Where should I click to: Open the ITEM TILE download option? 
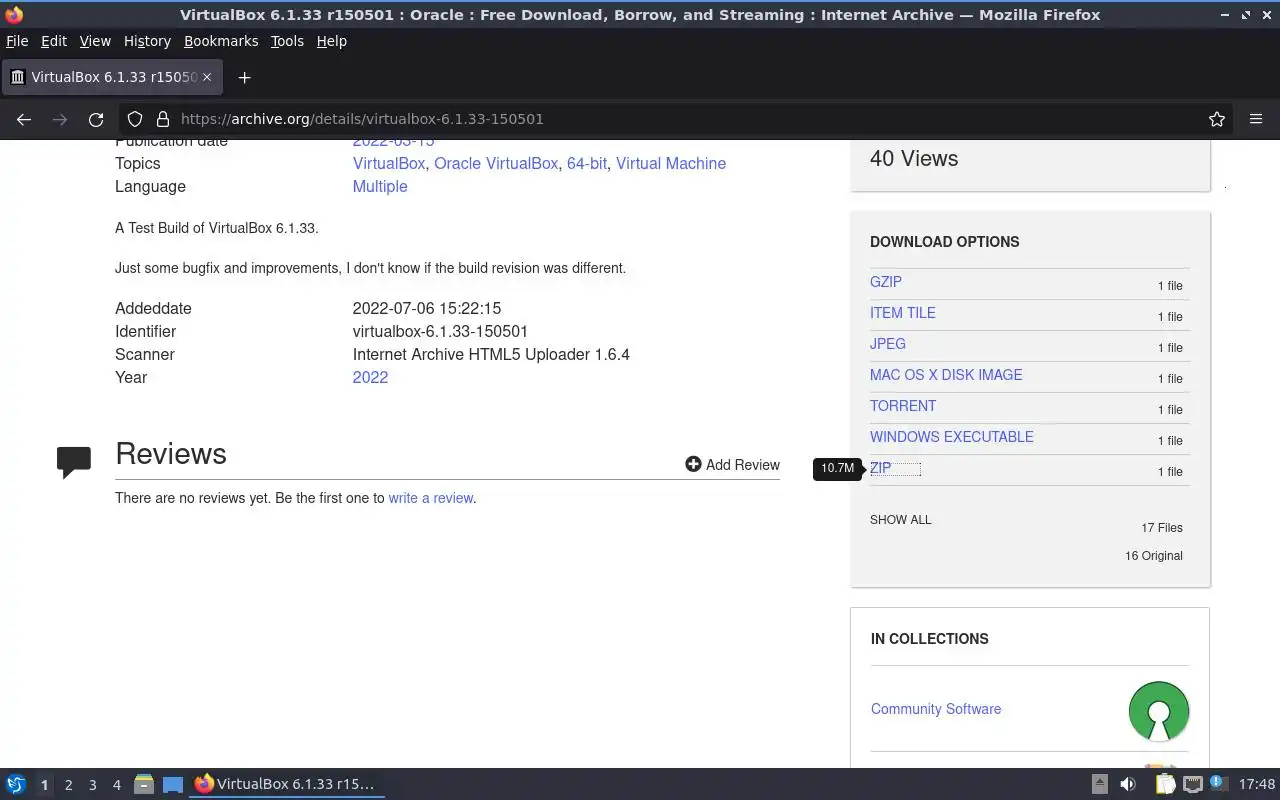click(x=903, y=313)
